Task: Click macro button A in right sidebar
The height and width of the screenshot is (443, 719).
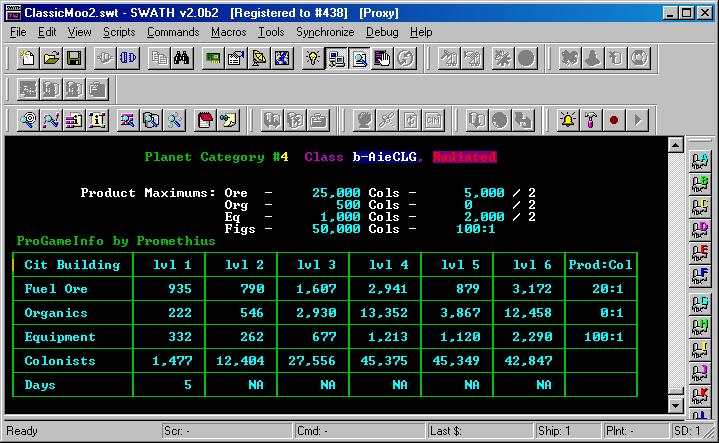Action: click(x=701, y=160)
